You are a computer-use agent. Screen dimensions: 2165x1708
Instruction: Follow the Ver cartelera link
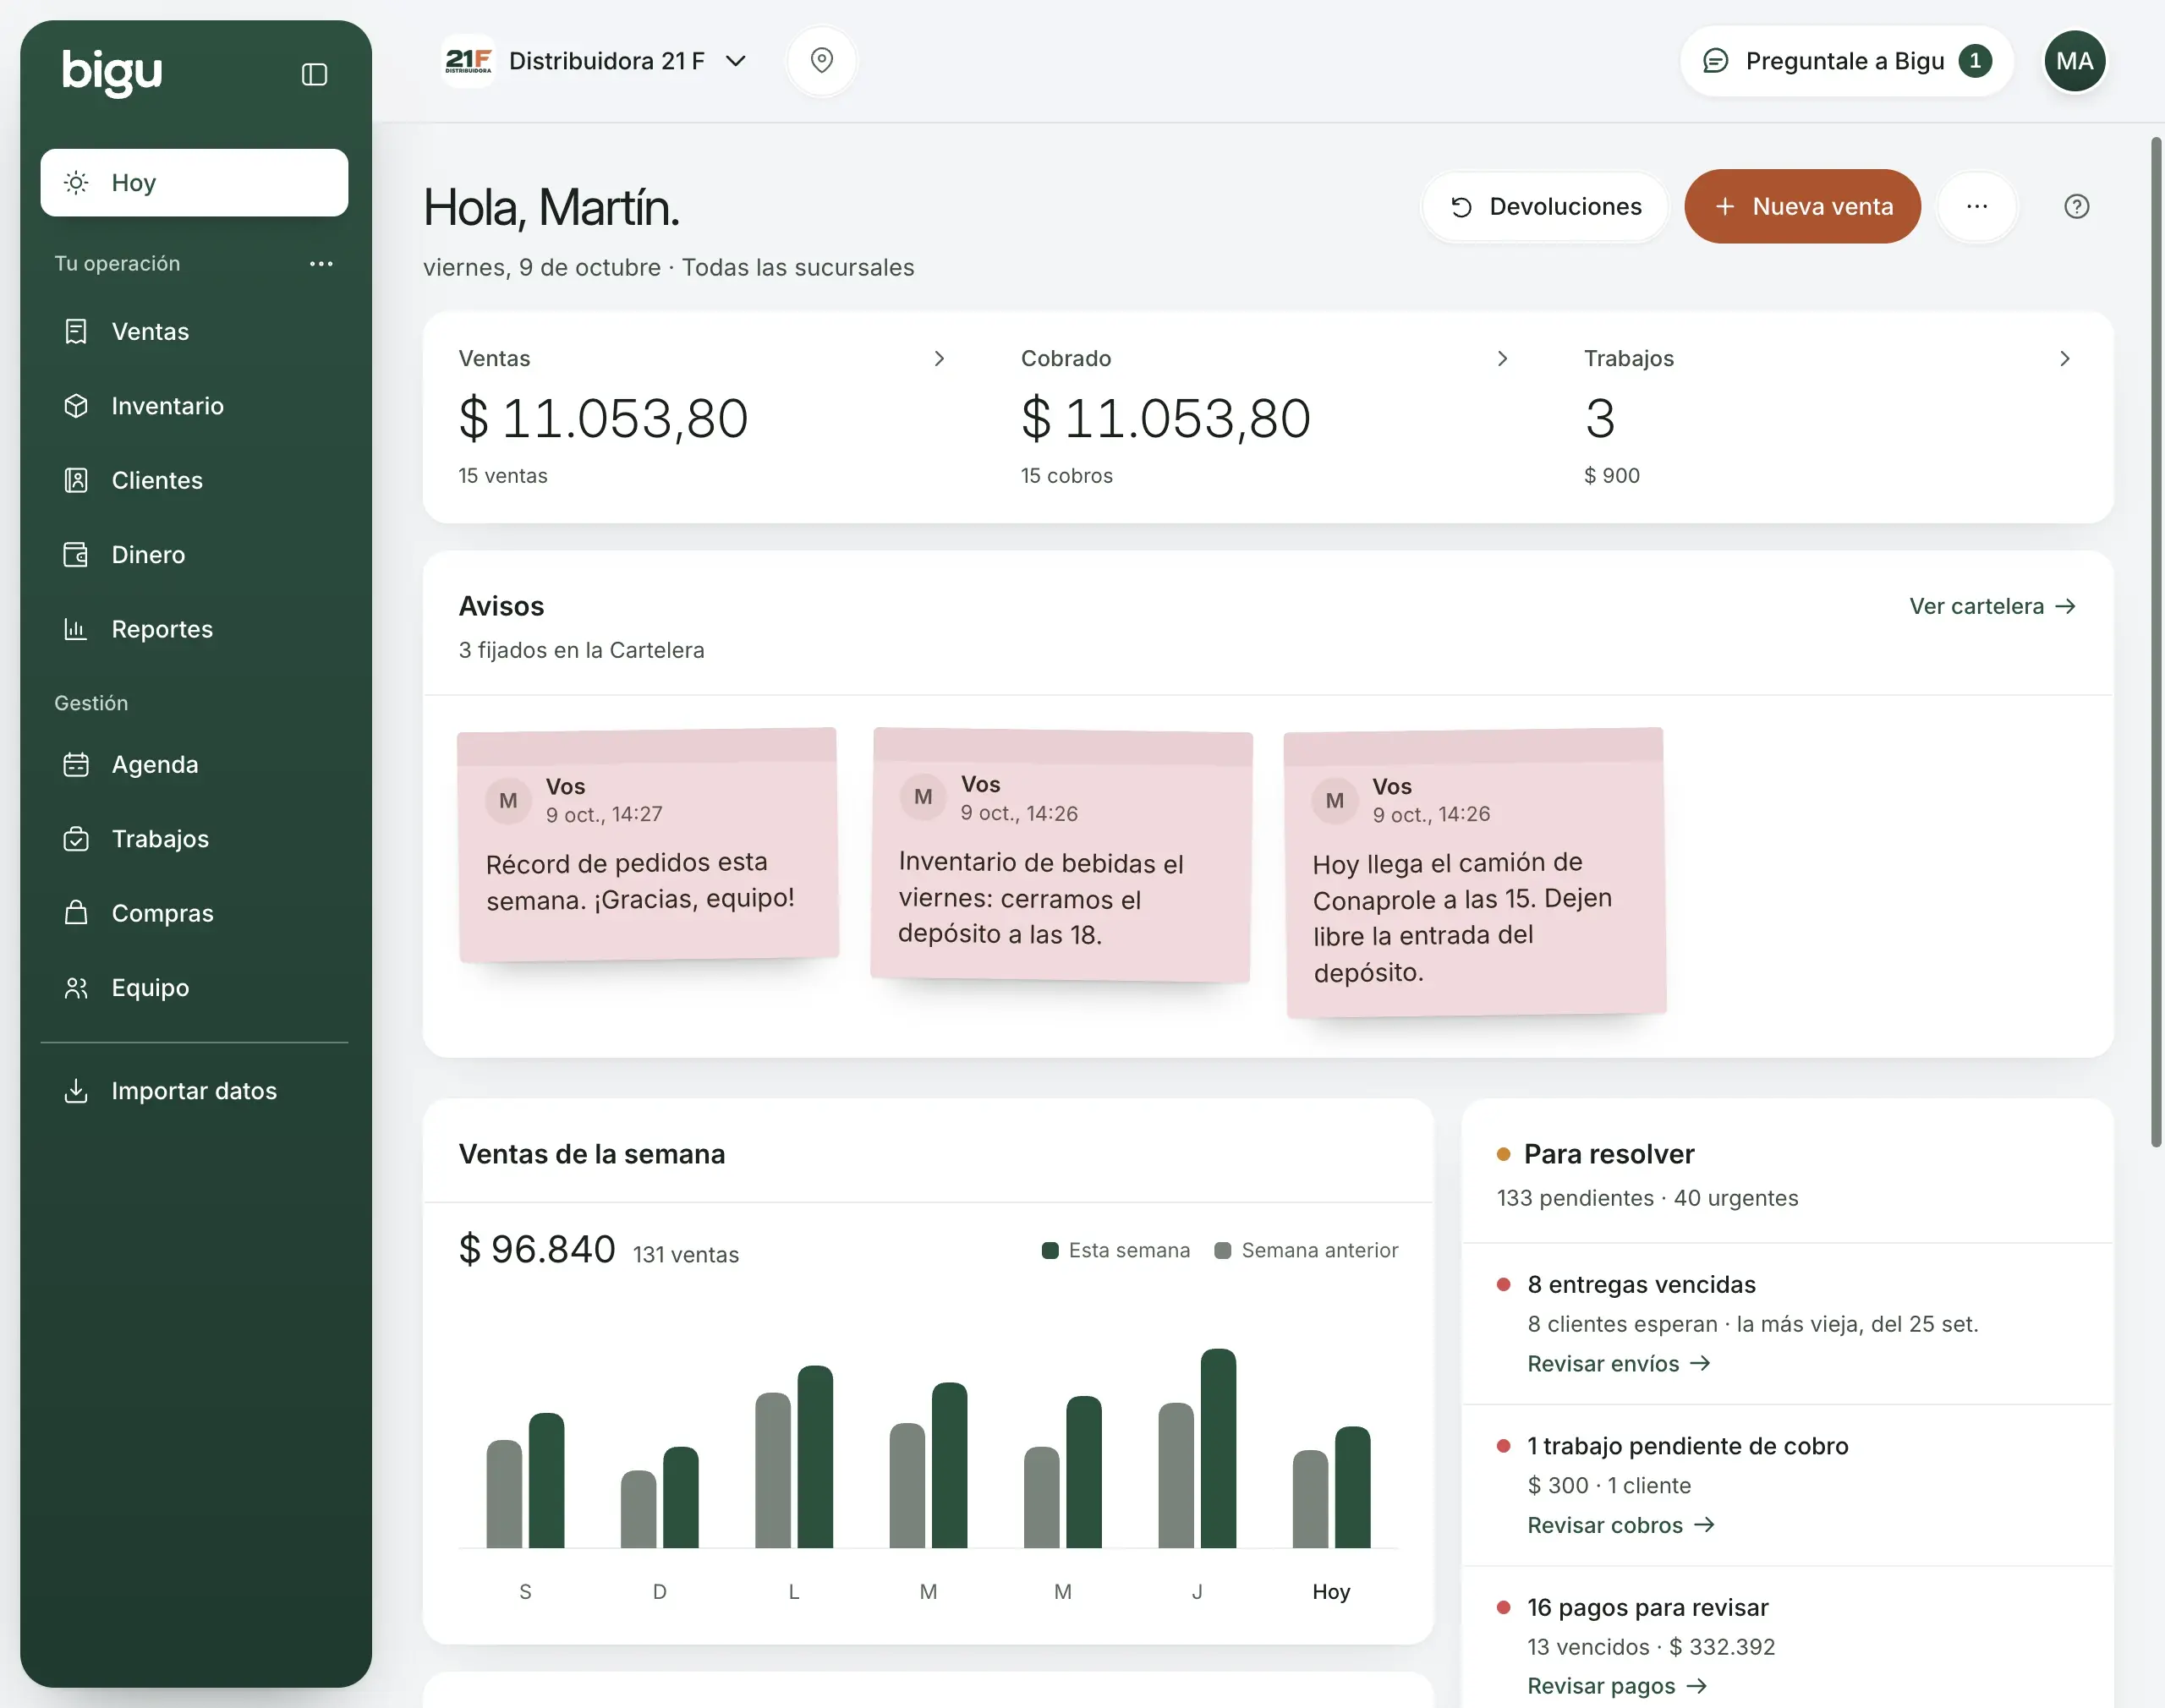click(x=1992, y=606)
